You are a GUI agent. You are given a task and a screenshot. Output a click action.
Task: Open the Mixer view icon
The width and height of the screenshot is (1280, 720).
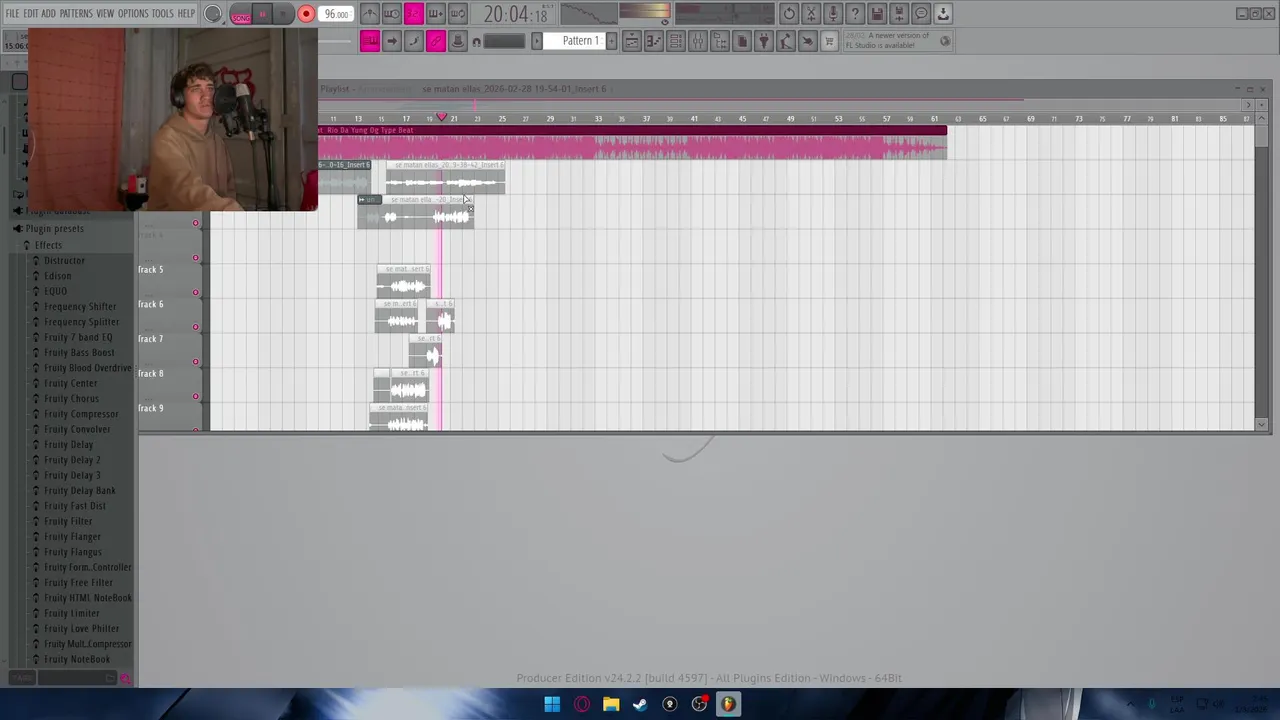[x=698, y=41]
